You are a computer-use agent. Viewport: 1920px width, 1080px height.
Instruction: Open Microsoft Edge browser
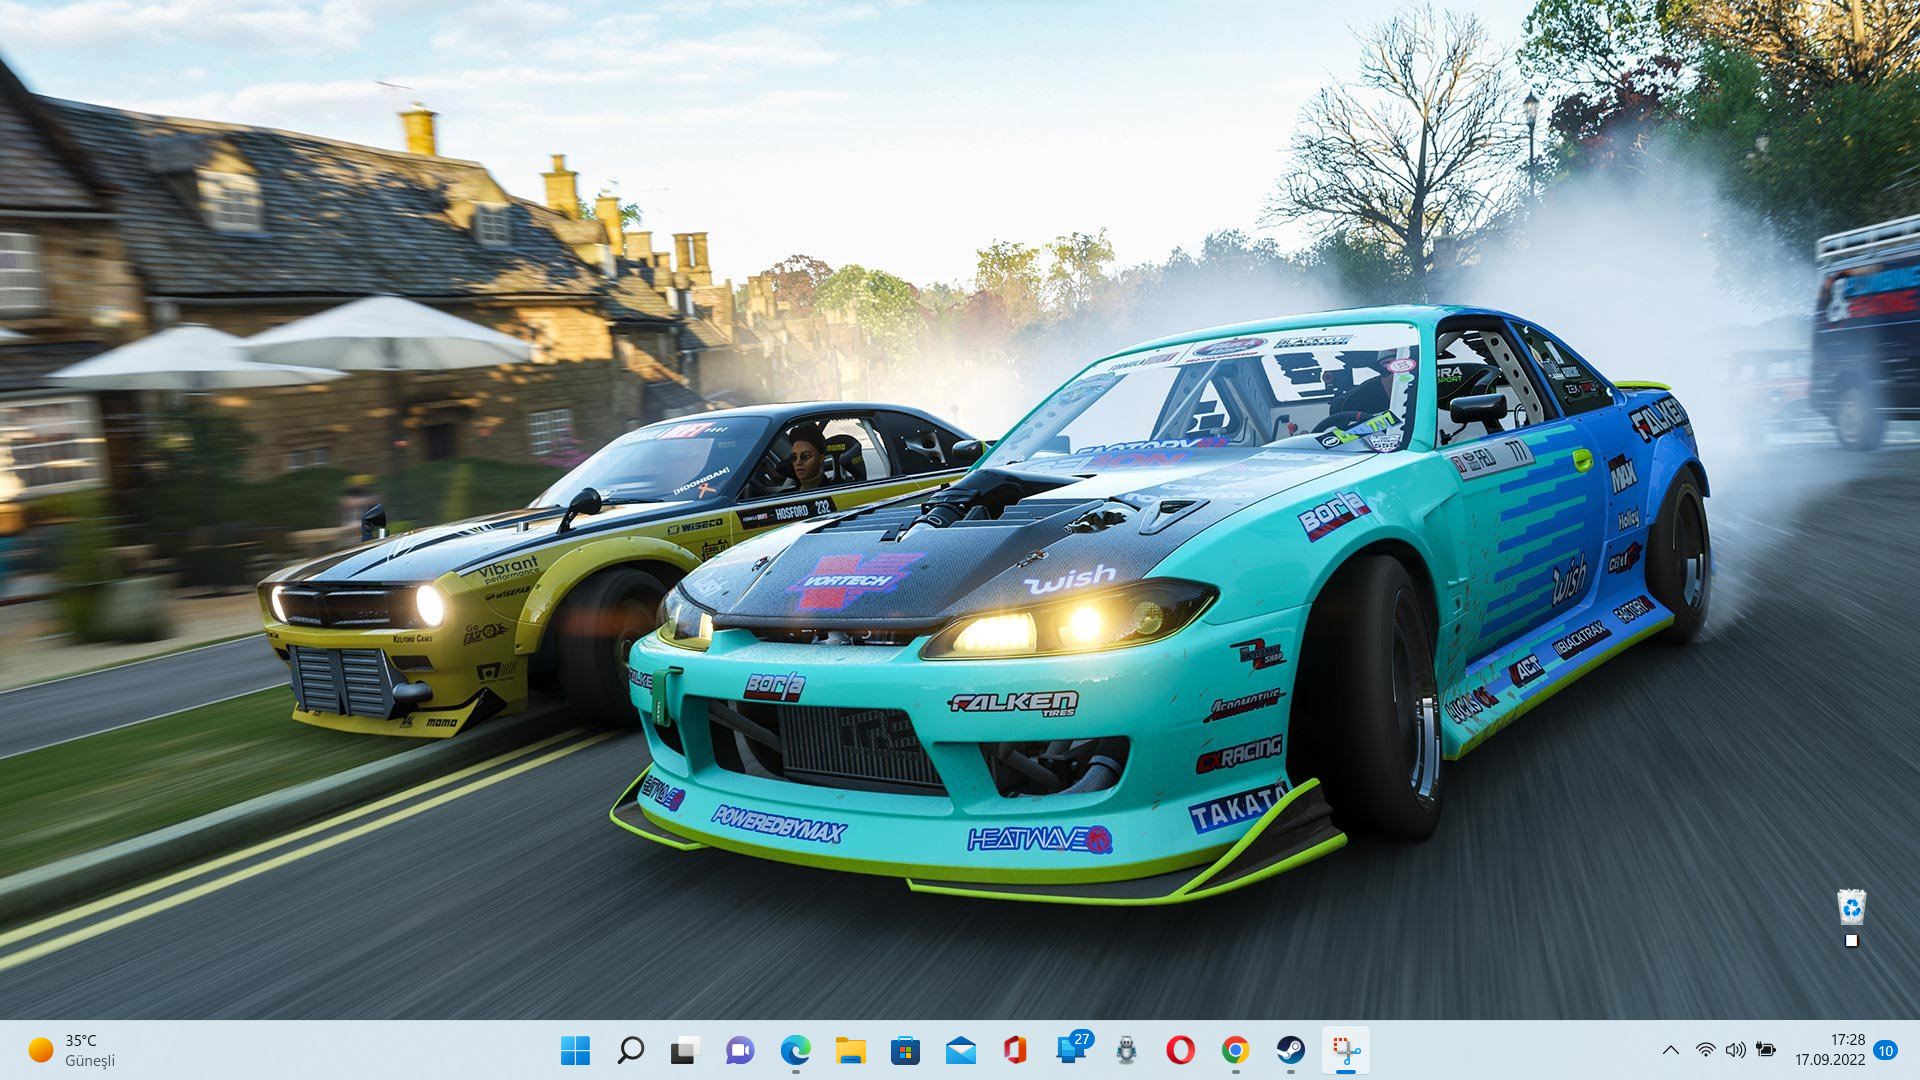pyautogui.click(x=795, y=1050)
